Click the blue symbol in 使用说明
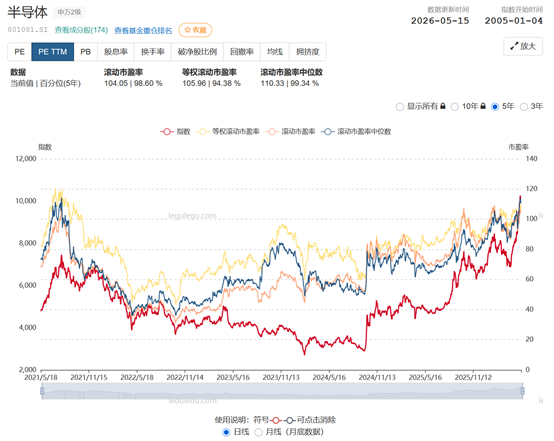The width and height of the screenshot is (554, 441). pyautogui.click(x=289, y=420)
